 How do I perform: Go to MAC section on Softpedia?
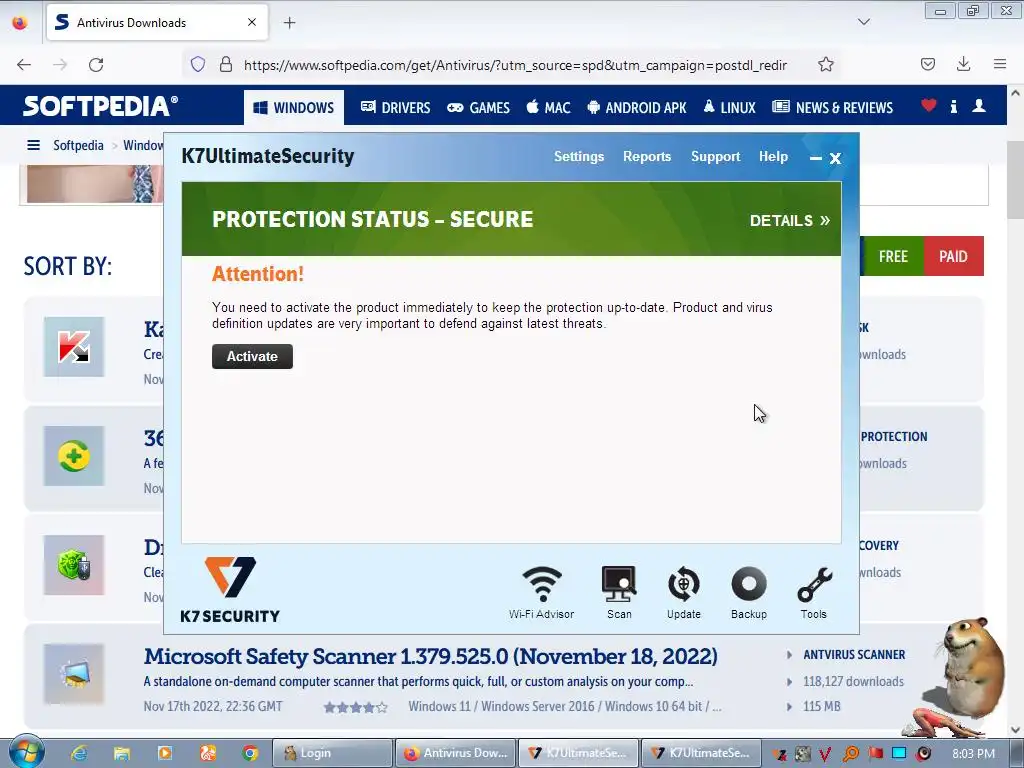[549, 108]
